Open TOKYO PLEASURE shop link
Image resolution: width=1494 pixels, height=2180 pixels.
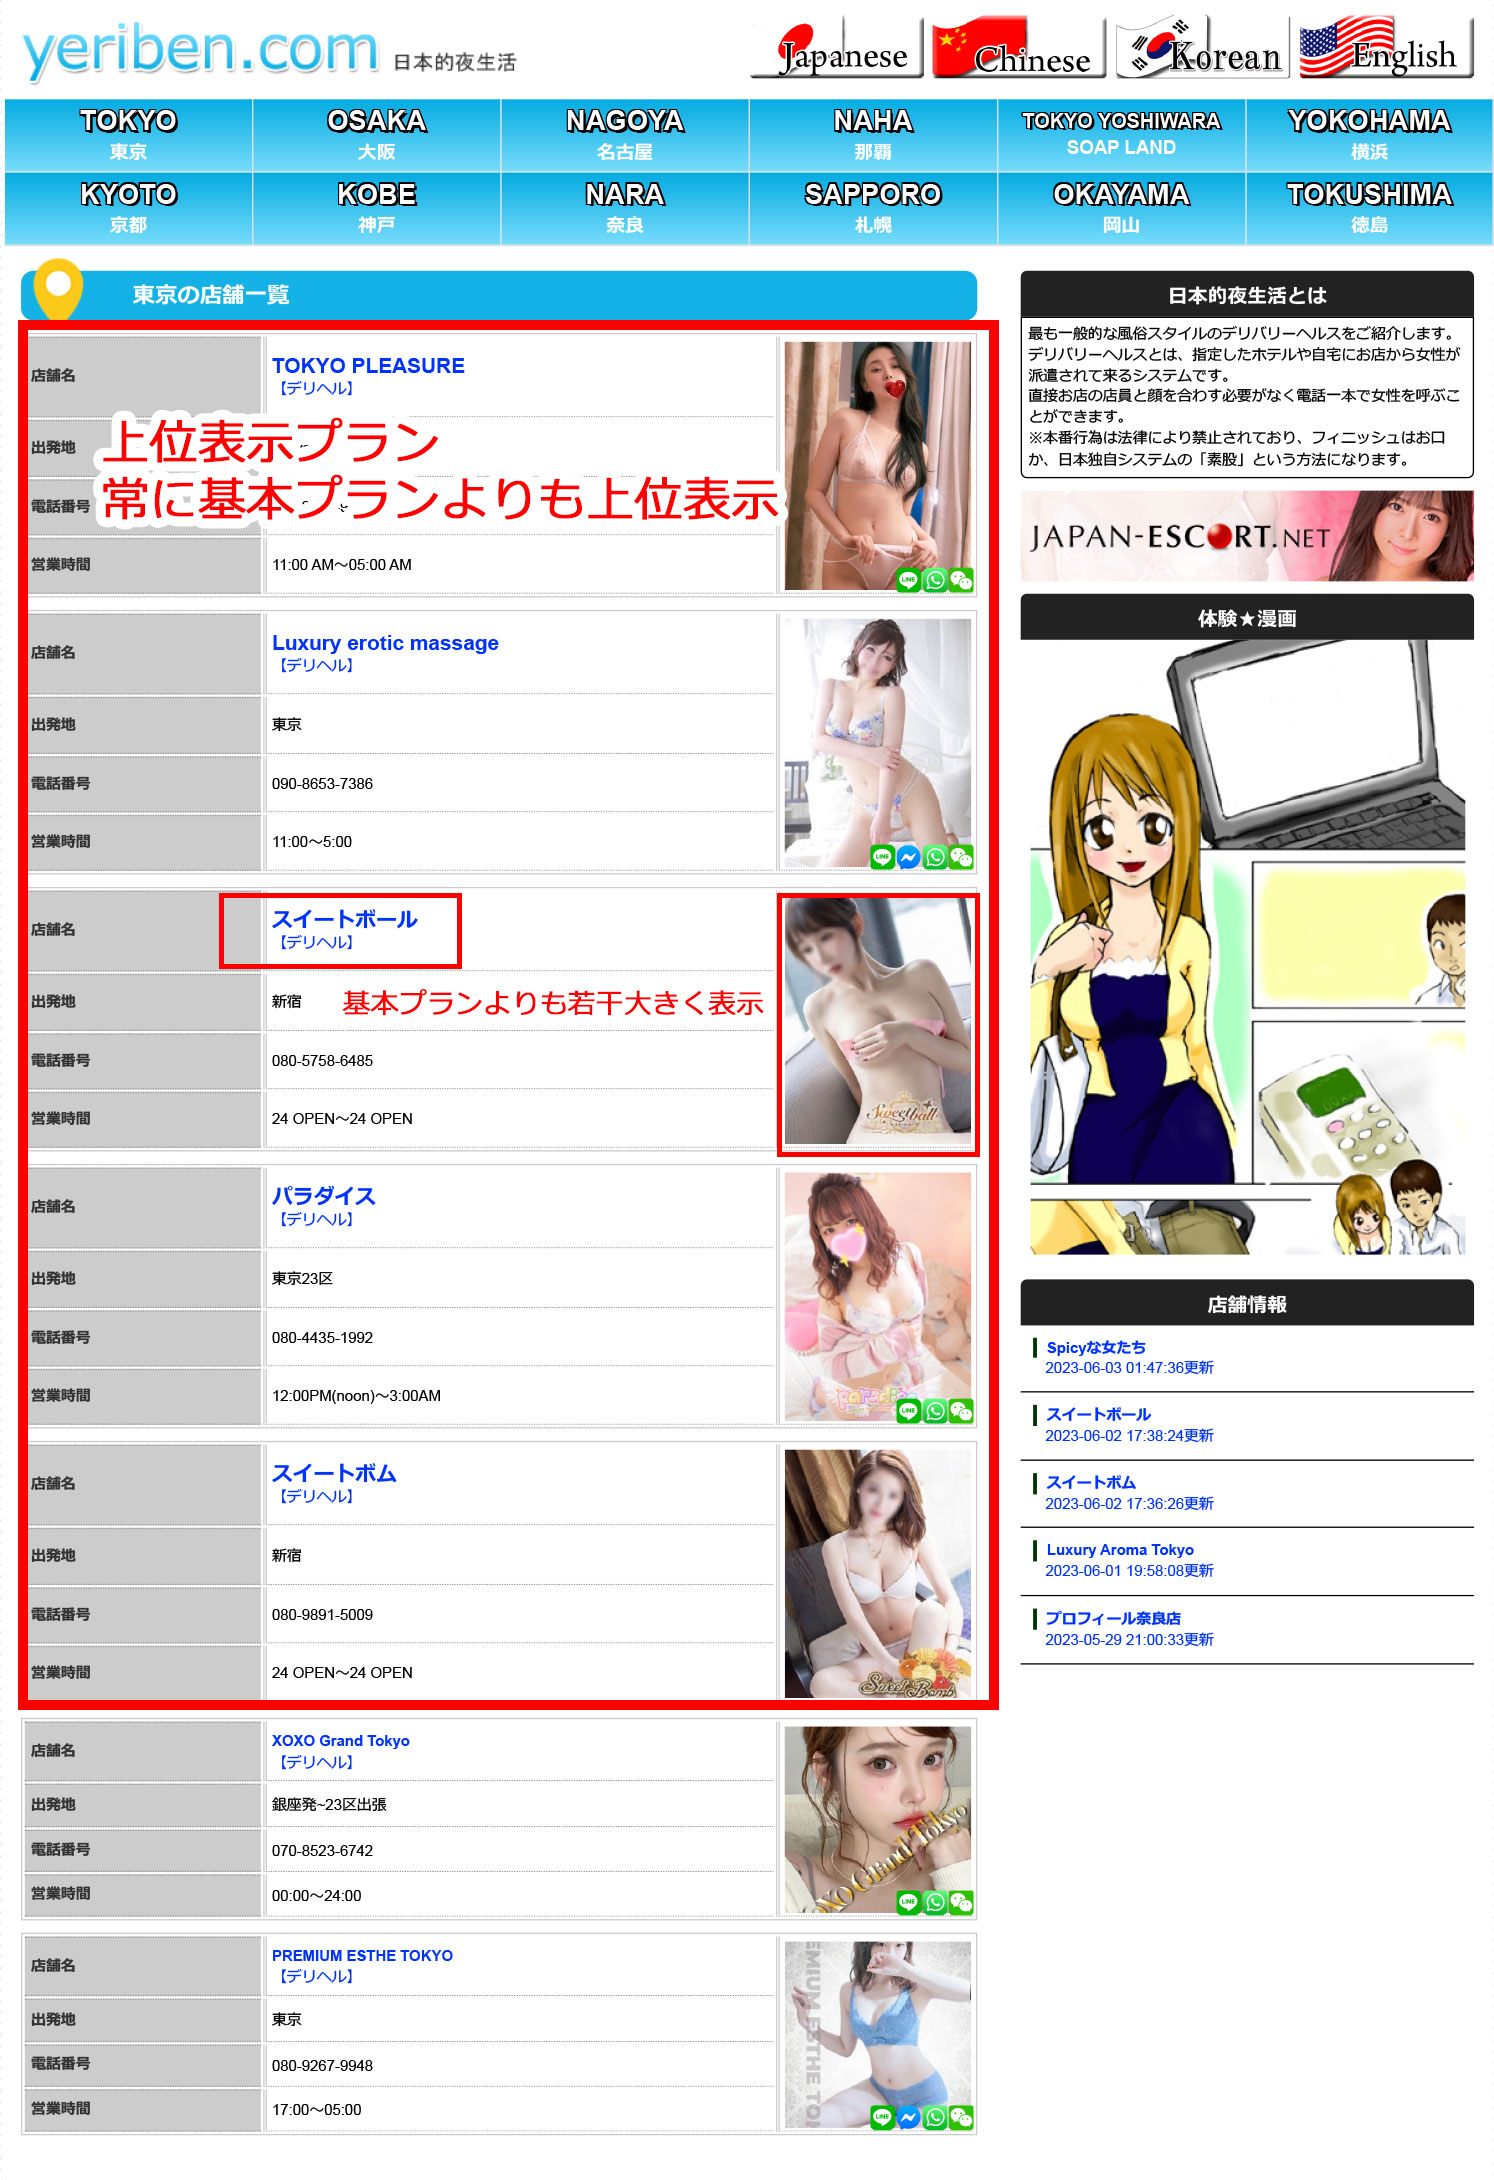tap(368, 366)
